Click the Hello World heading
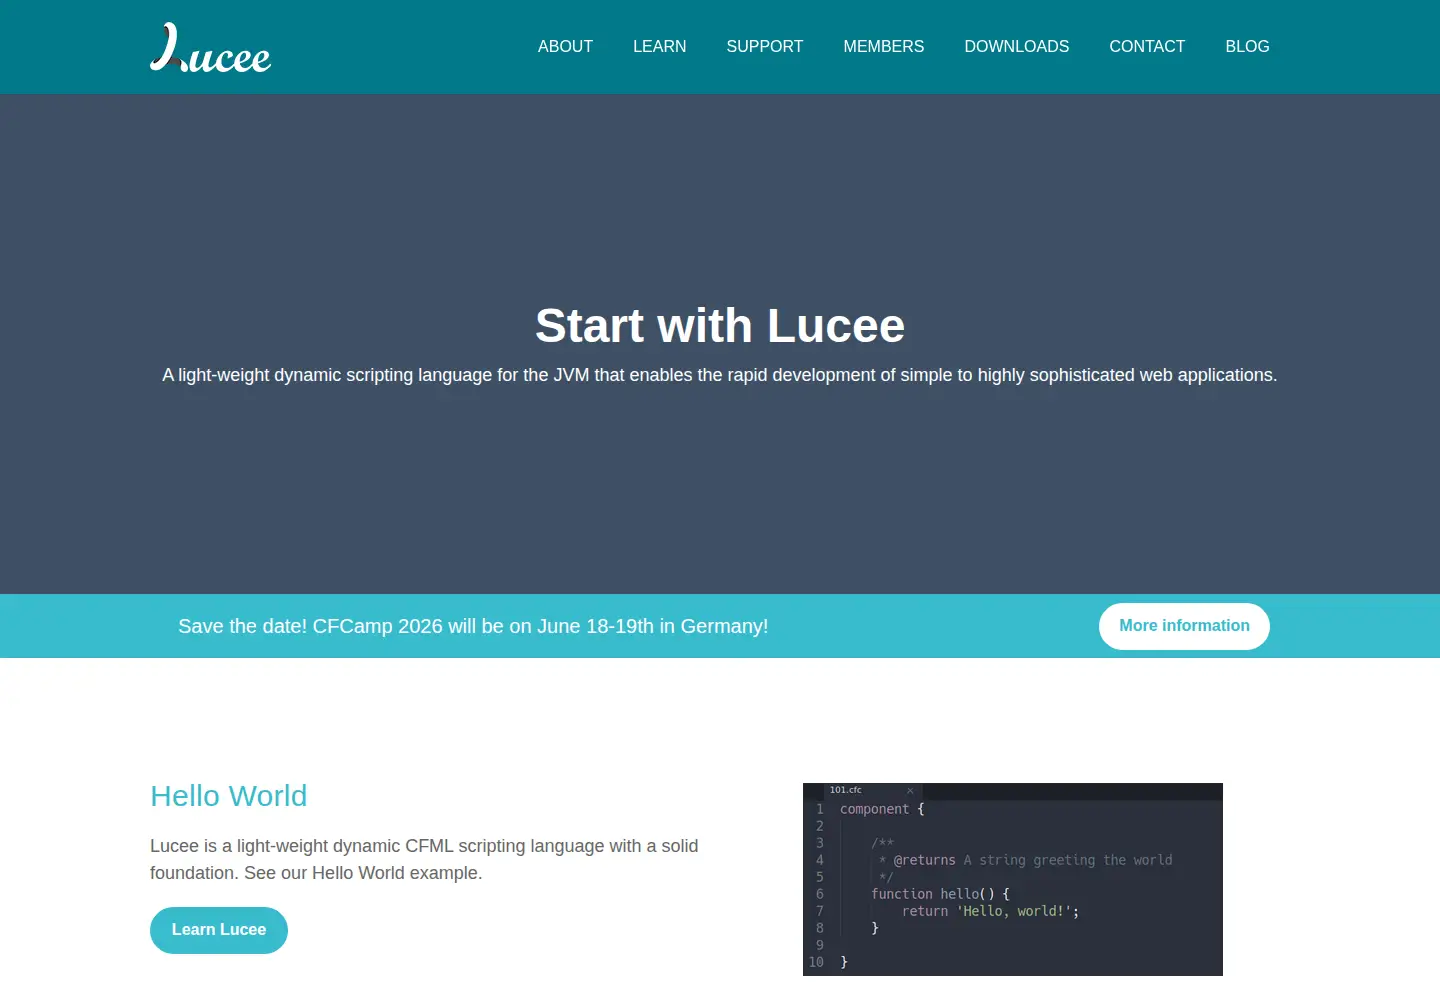Screen dimensions: 1440x1000 pyautogui.click(x=229, y=796)
